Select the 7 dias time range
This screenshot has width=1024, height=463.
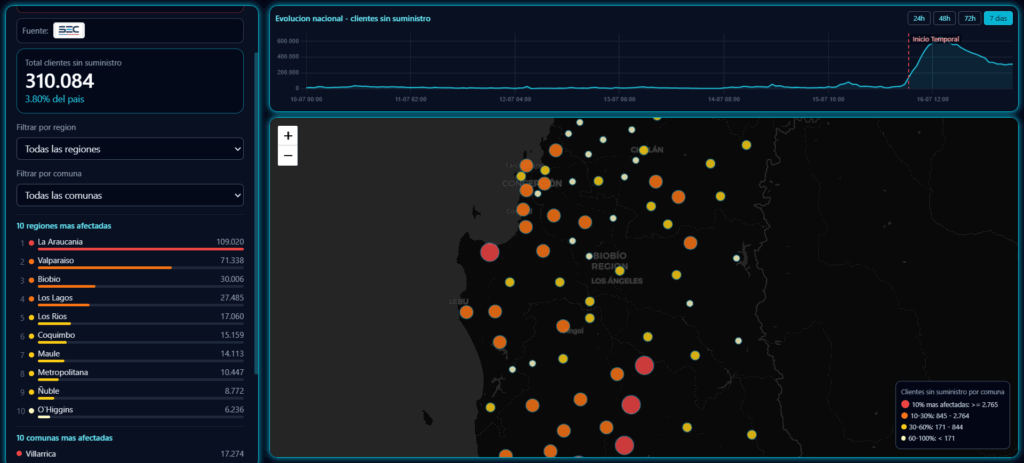tap(998, 18)
